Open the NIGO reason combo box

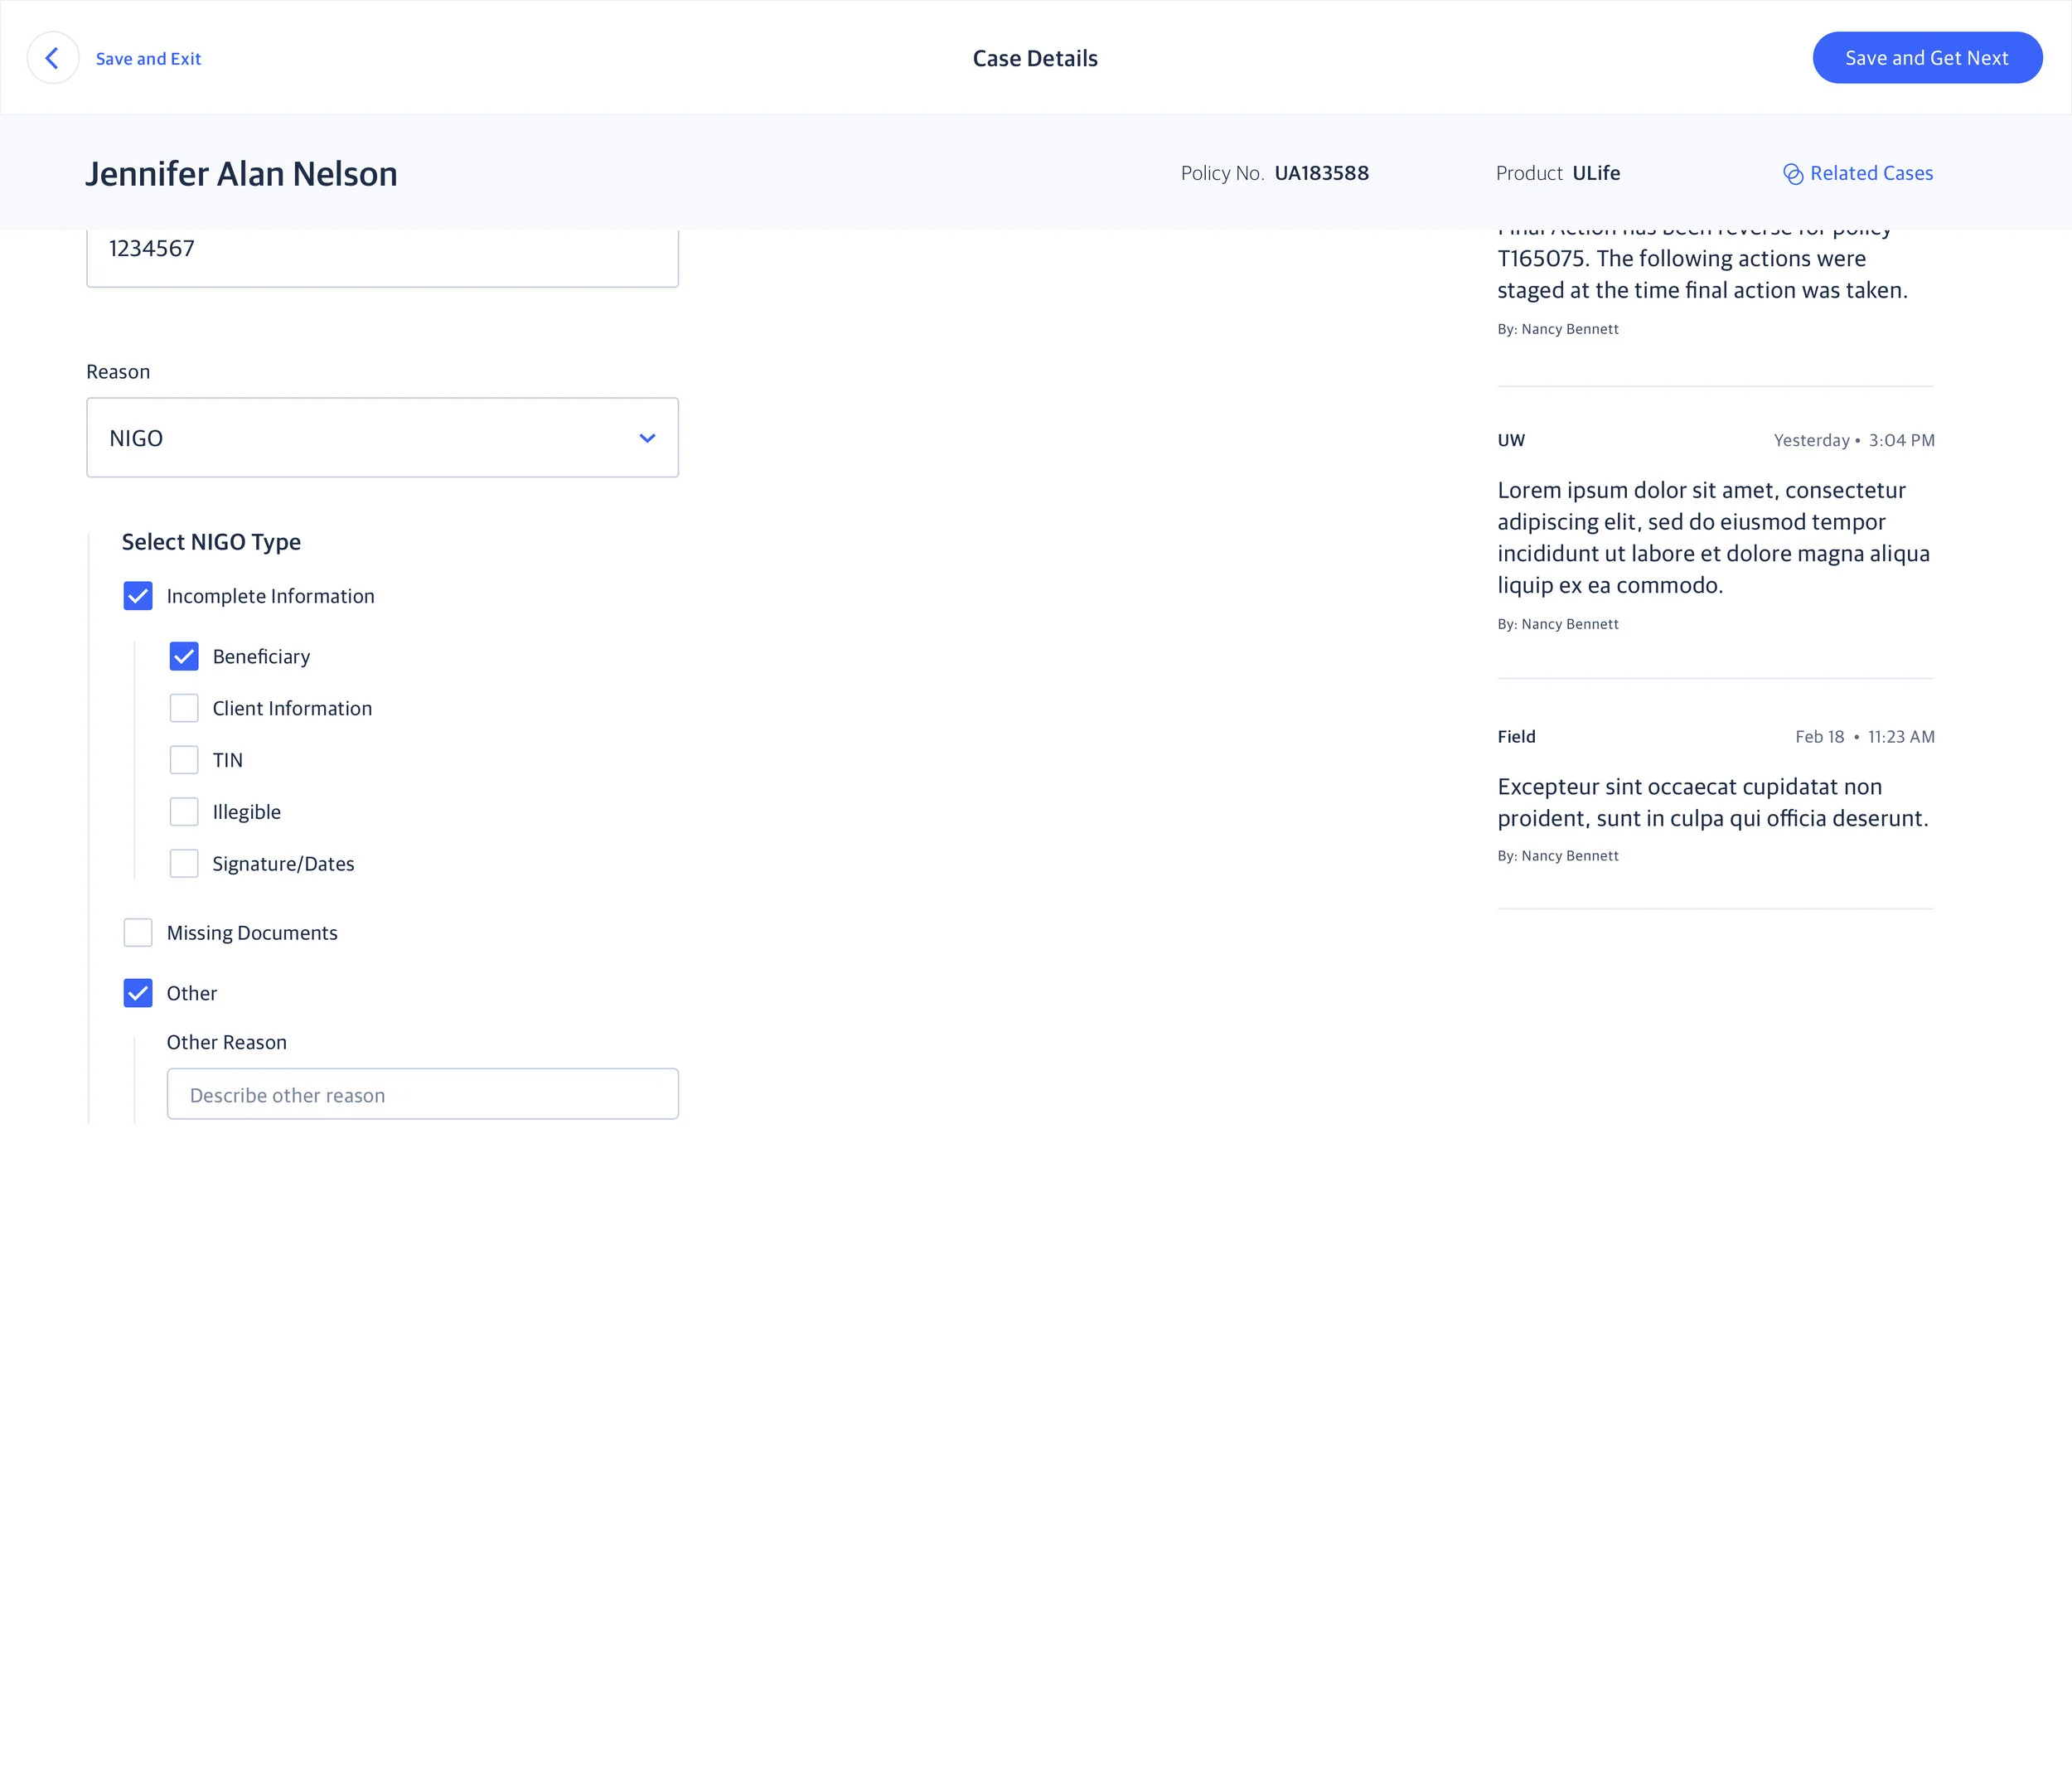pyautogui.click(x=382, y=438)
